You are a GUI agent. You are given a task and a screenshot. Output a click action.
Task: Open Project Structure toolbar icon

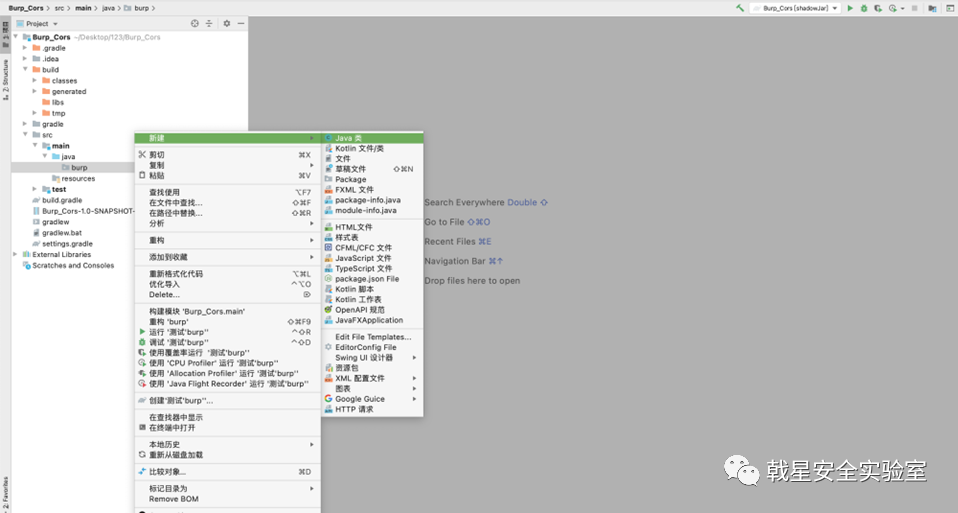(x=932, y=8)
